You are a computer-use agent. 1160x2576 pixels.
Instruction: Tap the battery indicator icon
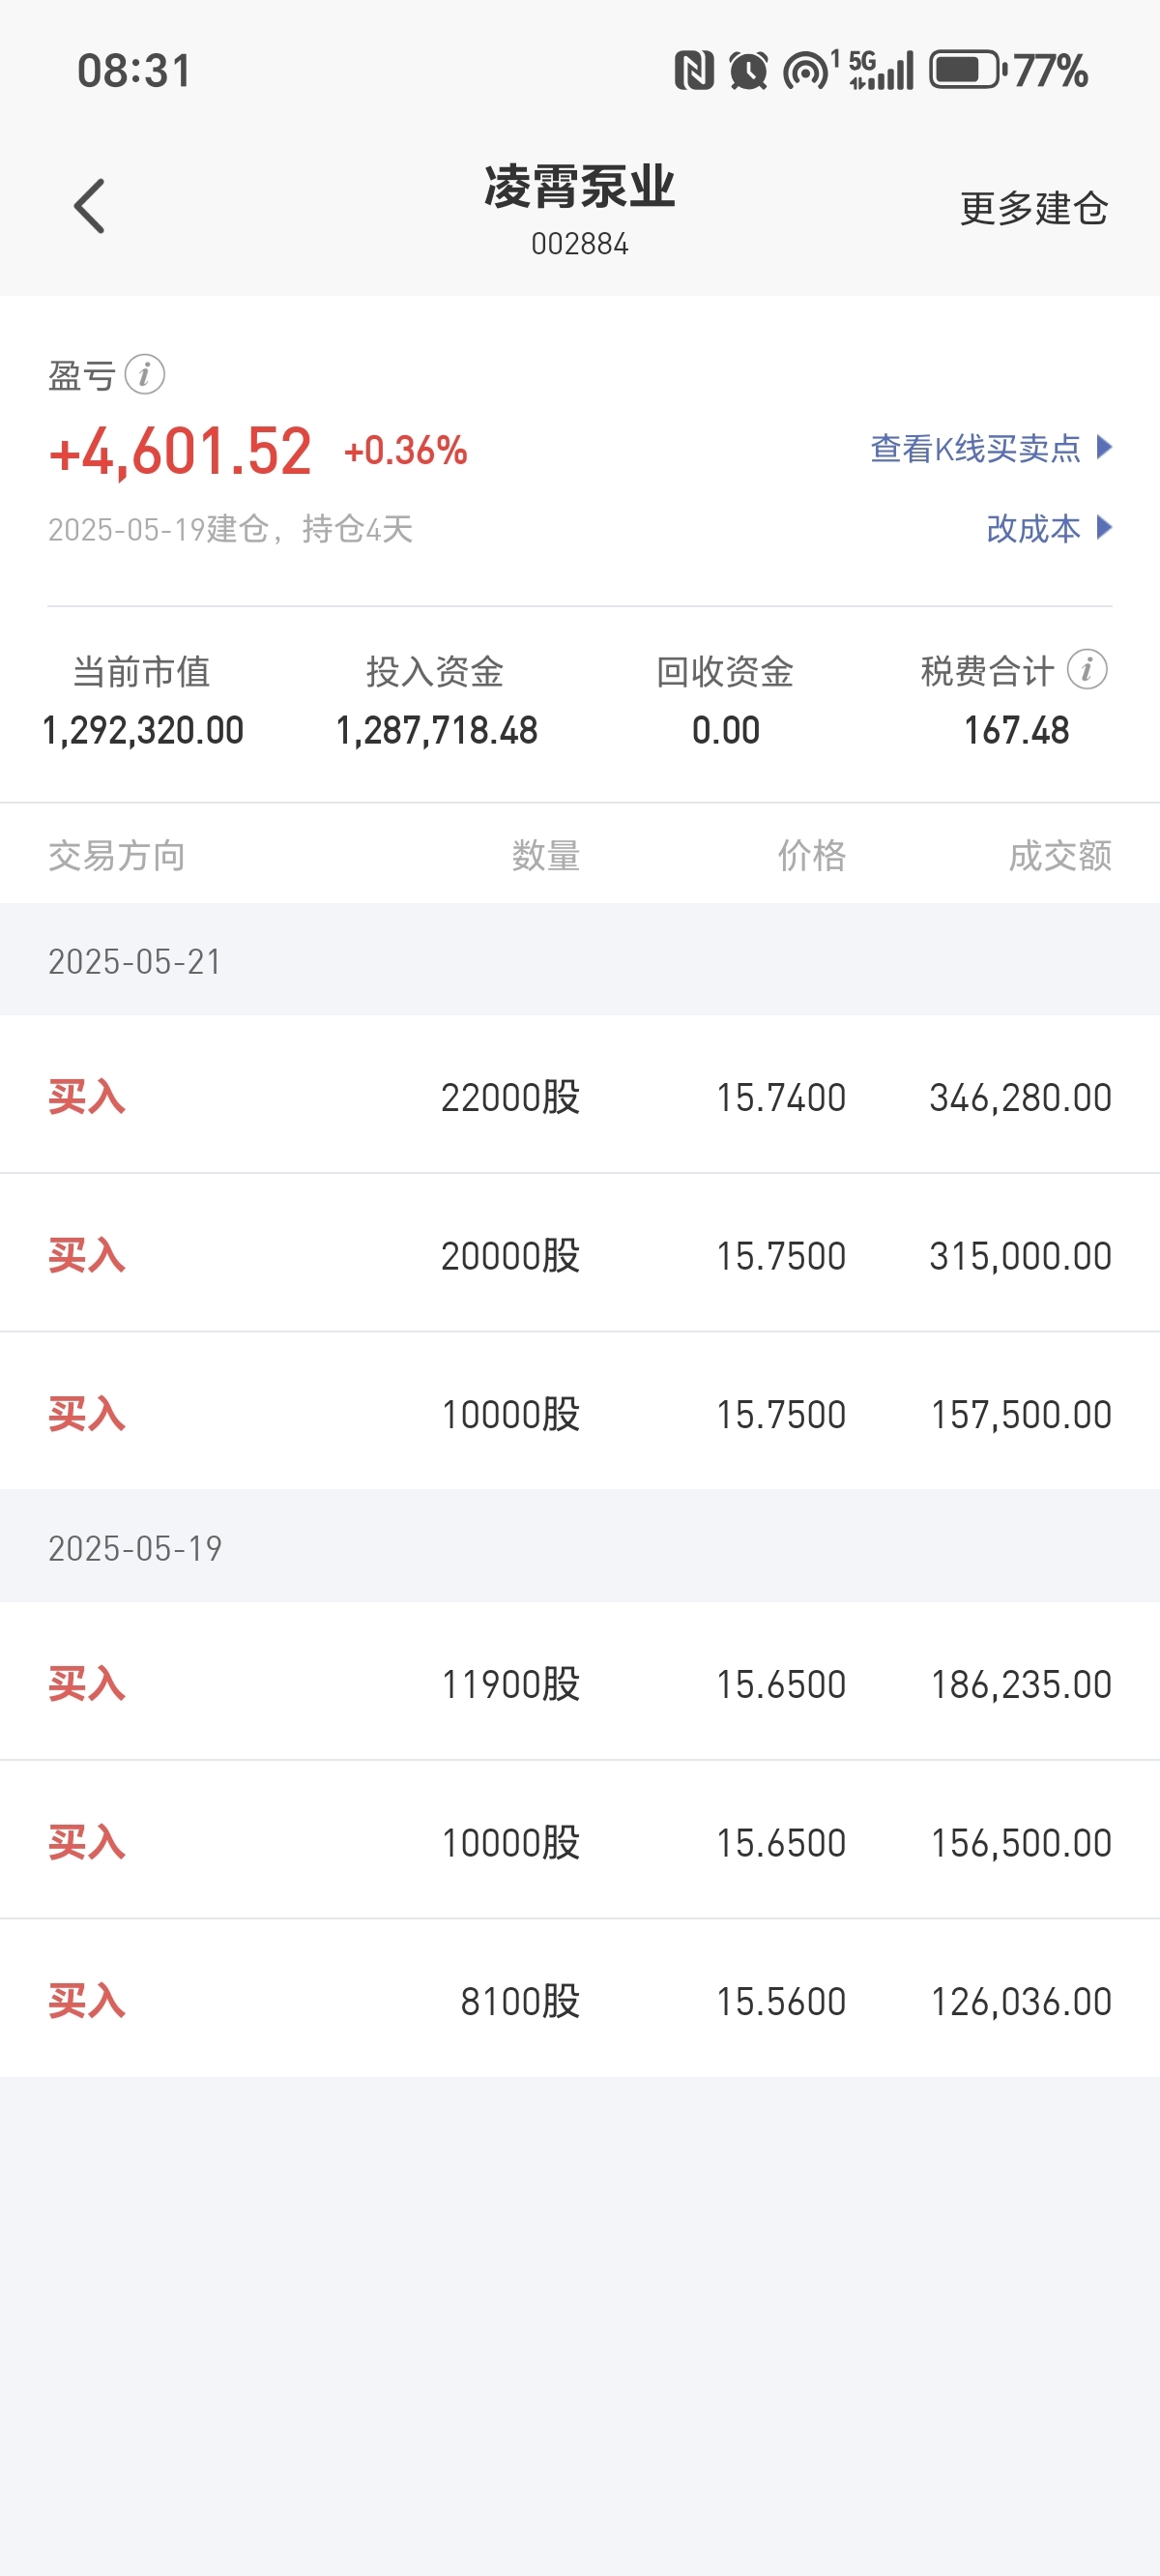[967, 70]
